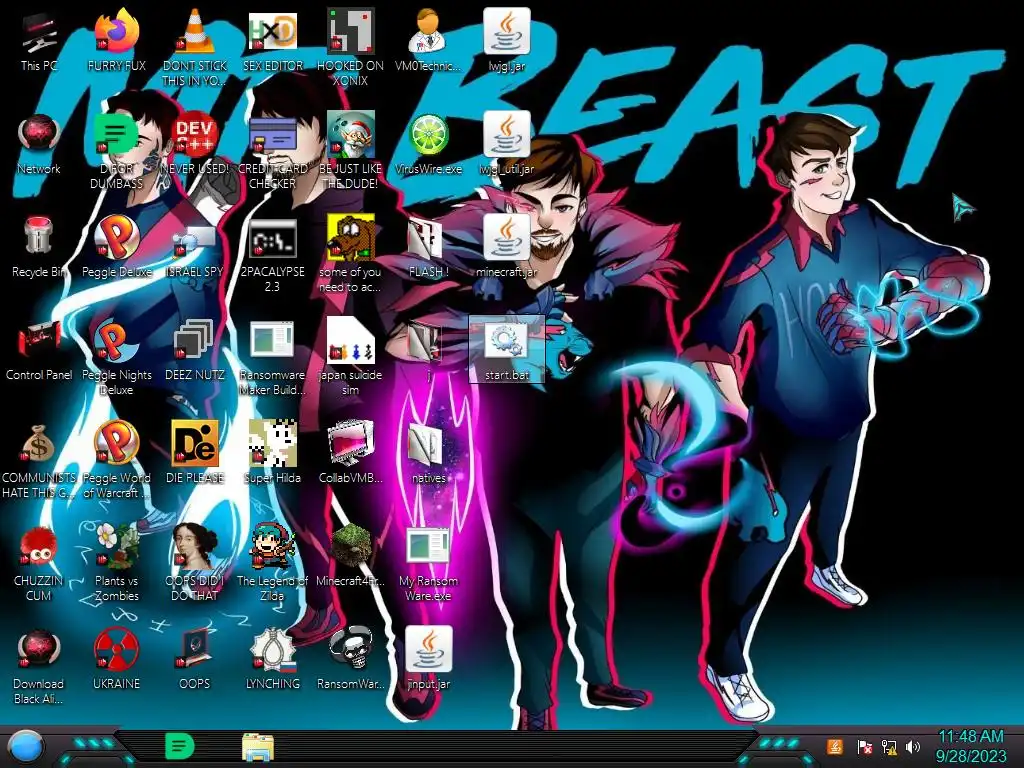
Task: Select the VM0Technic doctor icon
Action: 428,40
